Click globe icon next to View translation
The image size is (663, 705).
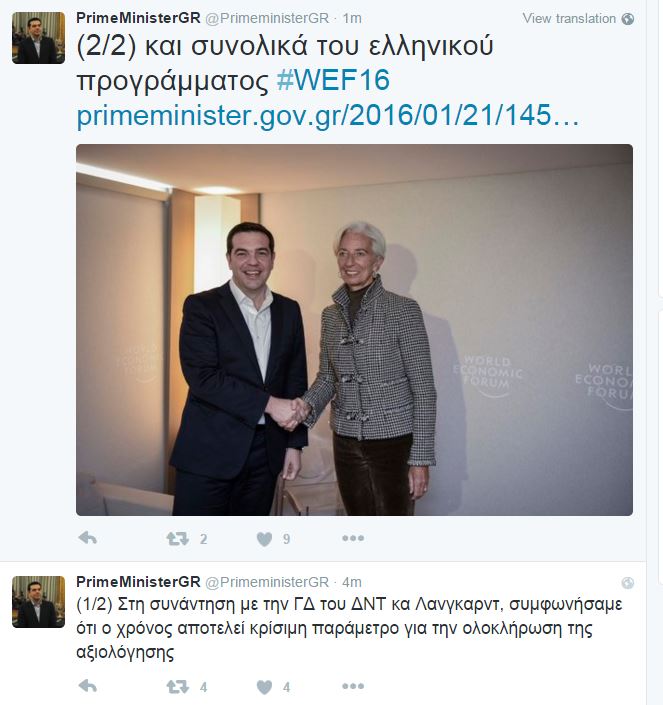click(x=627, y=19)
